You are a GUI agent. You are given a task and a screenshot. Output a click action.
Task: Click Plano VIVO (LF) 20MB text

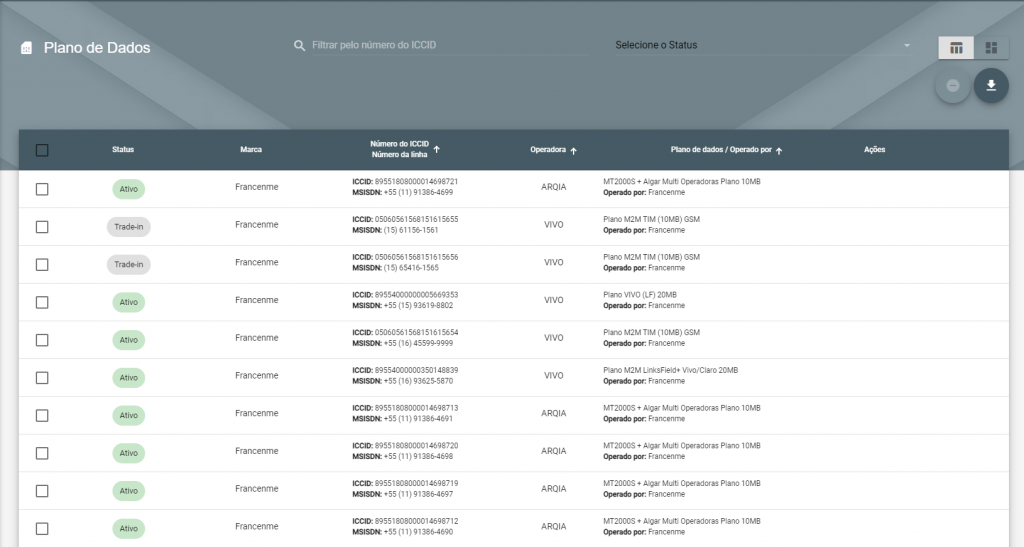tap(640, 295)
